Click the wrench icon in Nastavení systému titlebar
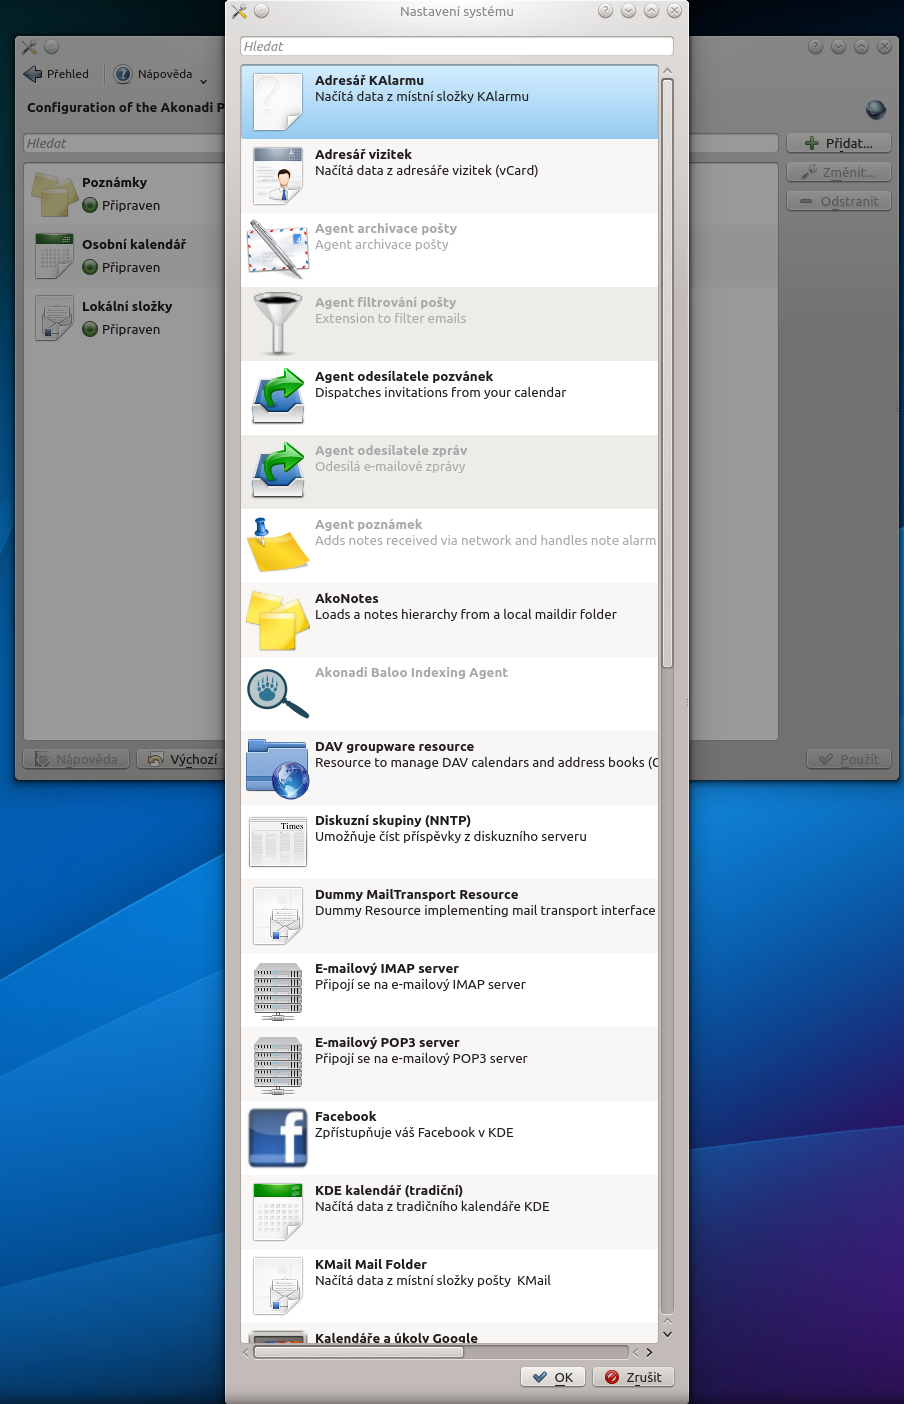 239,11
